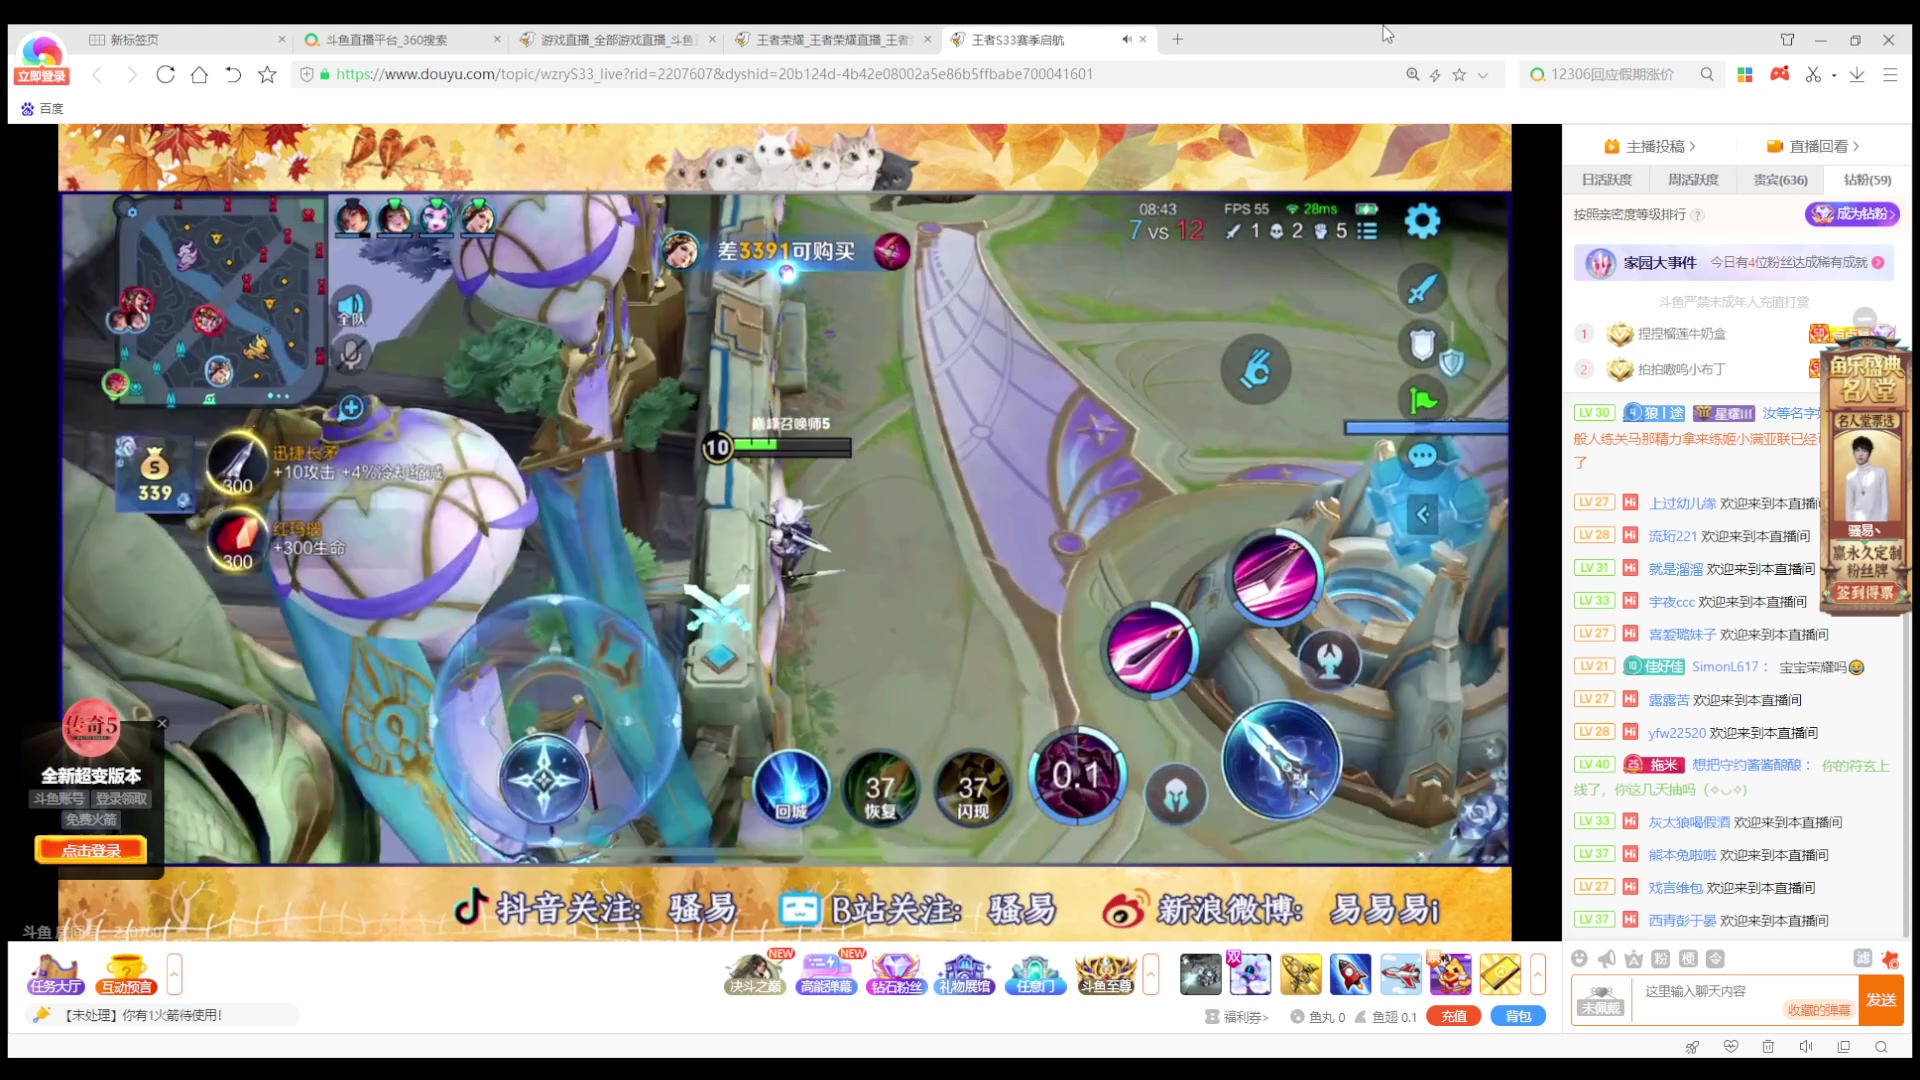The height and width of the screenshot is (1080, 1920).
Task: Open the 任务大厅 task hall icon
Action: (56, 974)
